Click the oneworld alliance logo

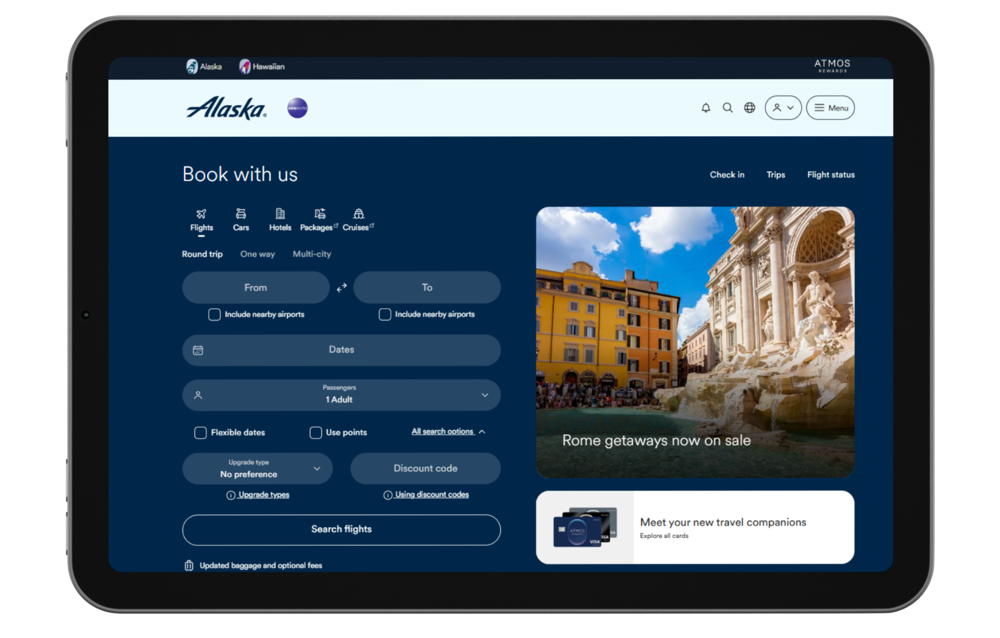pos(297,108)
